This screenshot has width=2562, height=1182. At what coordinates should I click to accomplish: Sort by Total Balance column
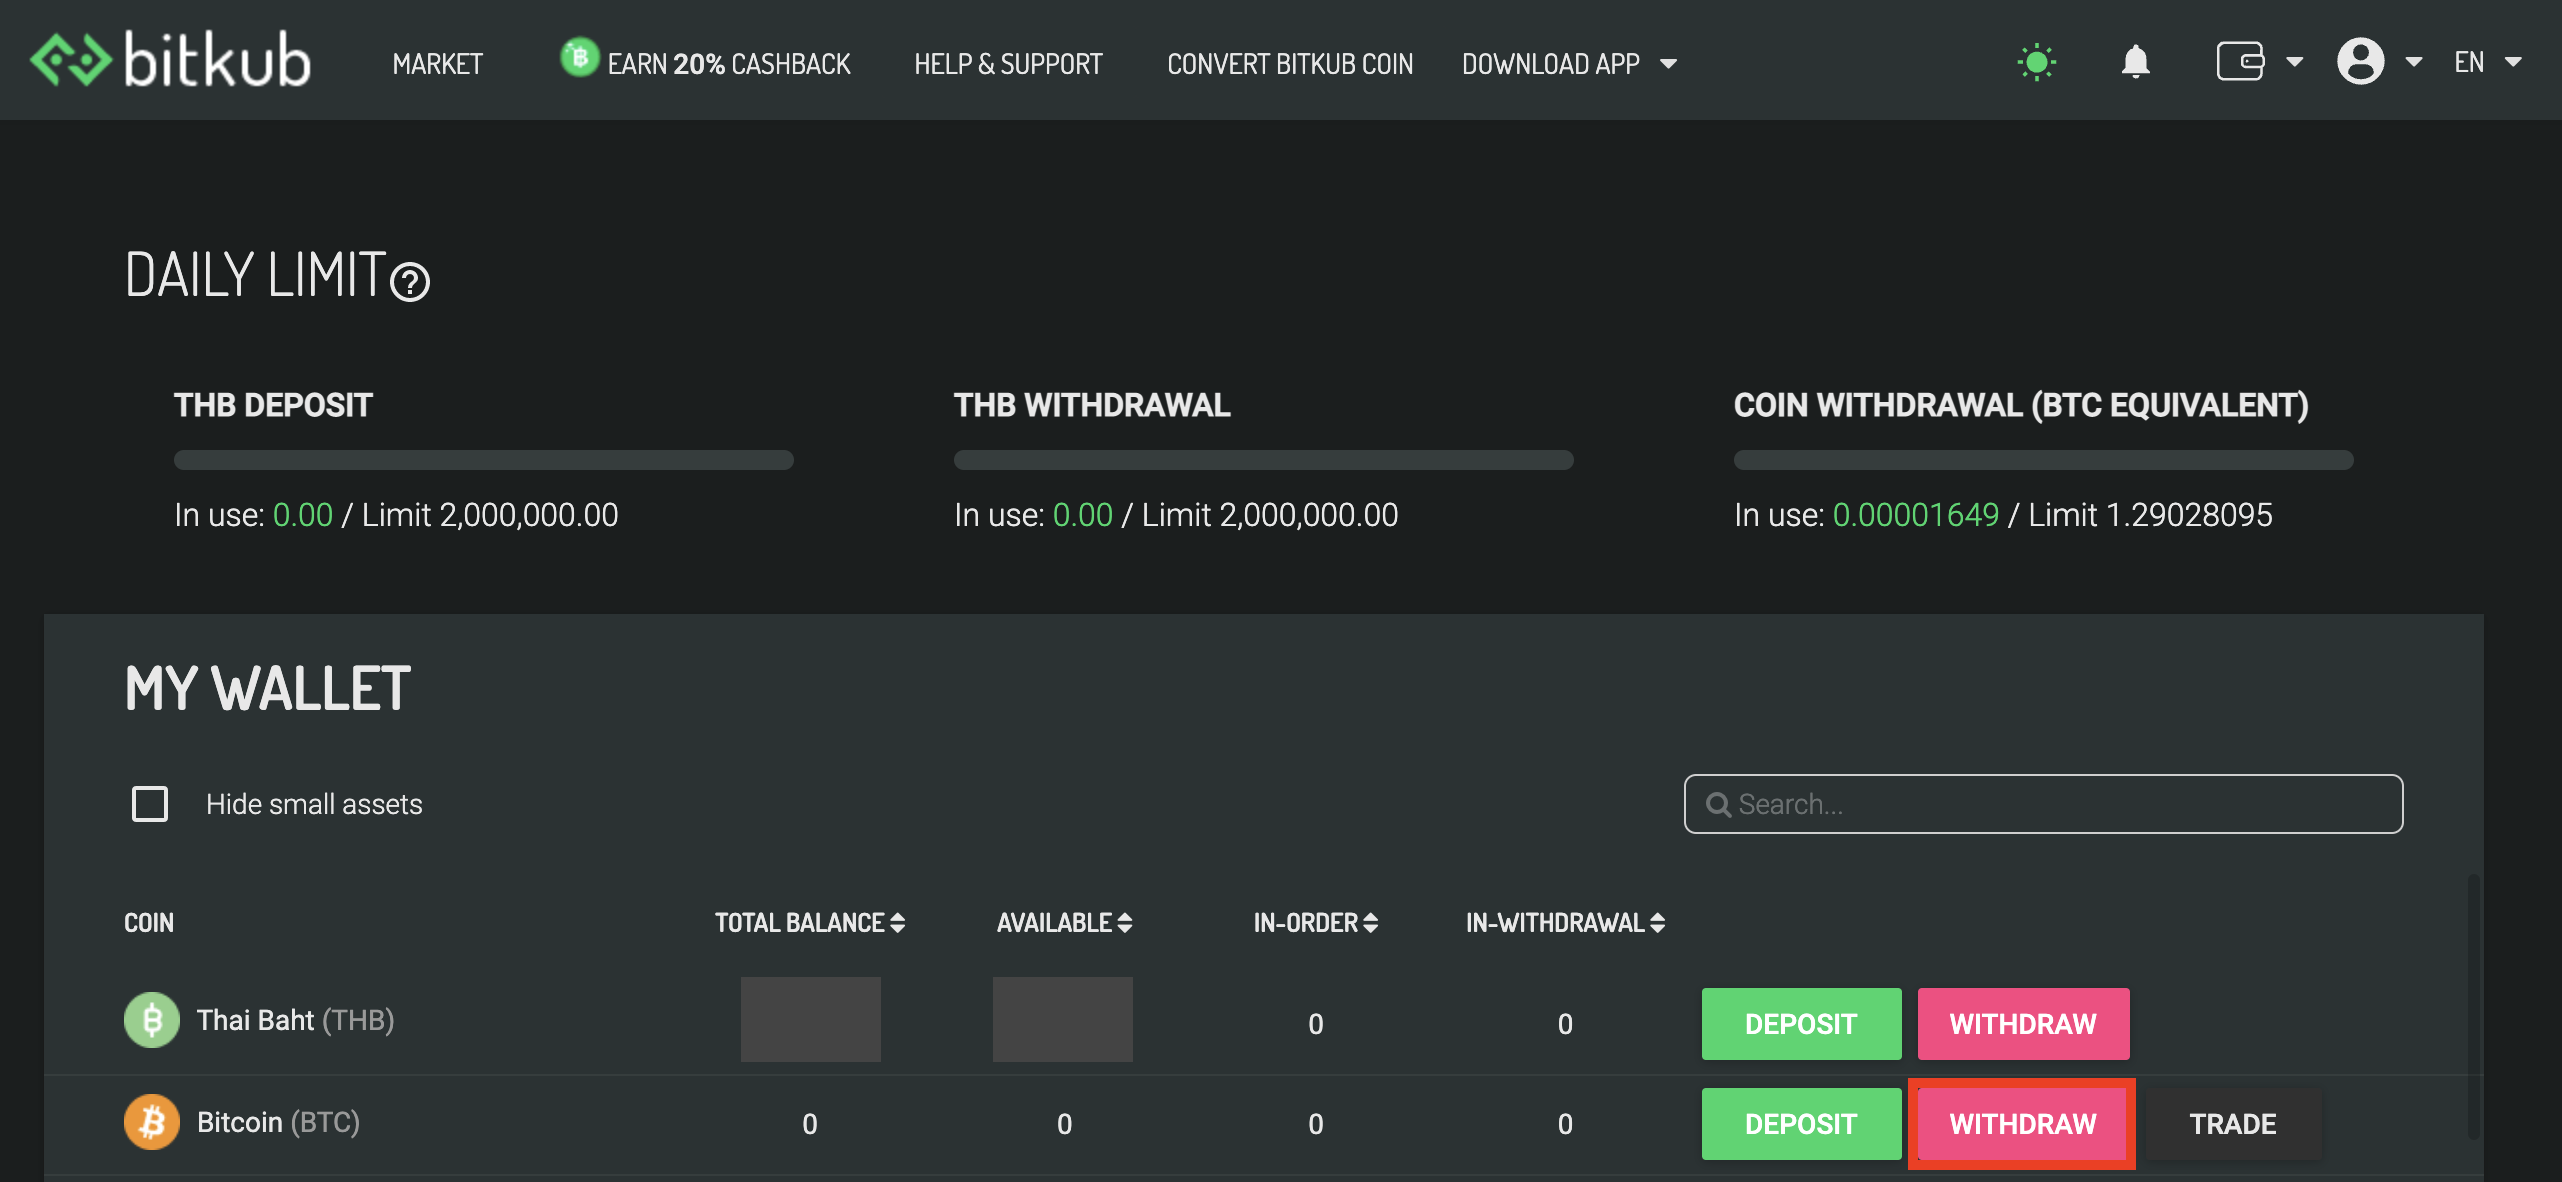[x=809, y=923]
